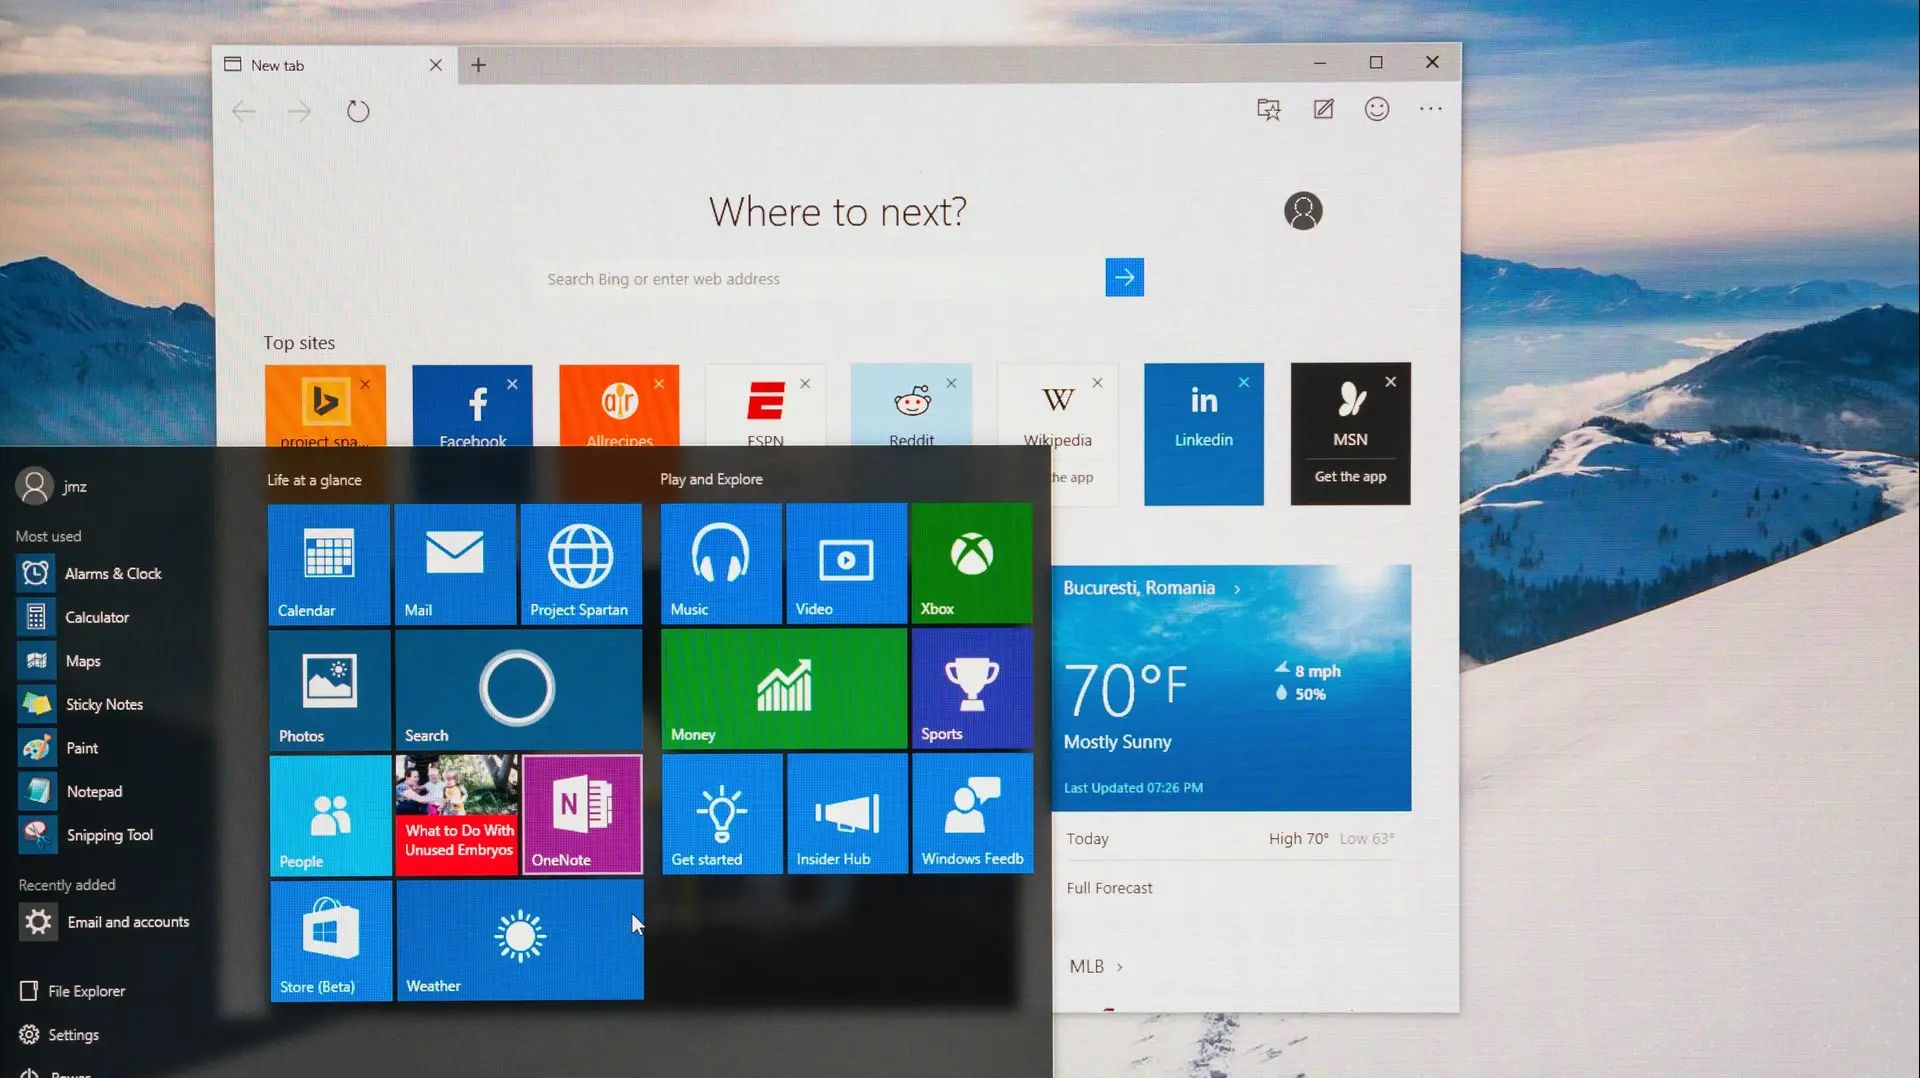Screen dimensions: 1920x1078
Task: Open the Calendar tile
Action: [329, 565]
